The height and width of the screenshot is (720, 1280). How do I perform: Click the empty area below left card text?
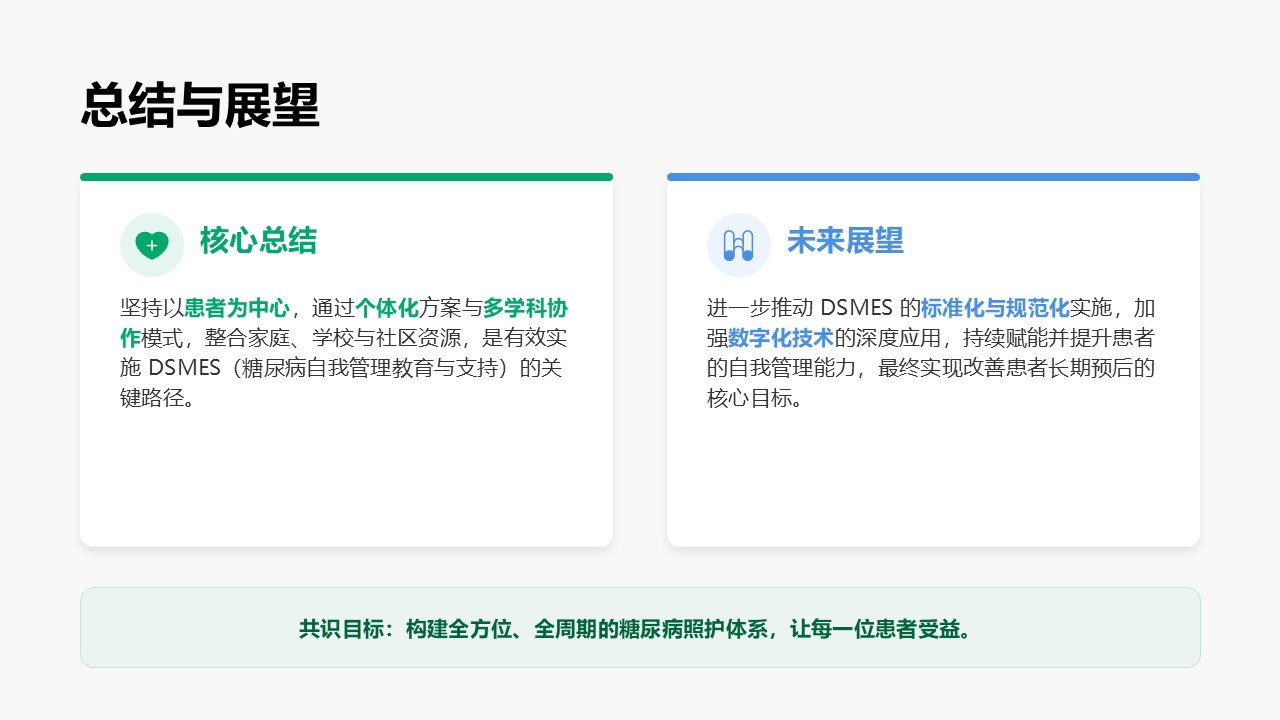(346, 480)
